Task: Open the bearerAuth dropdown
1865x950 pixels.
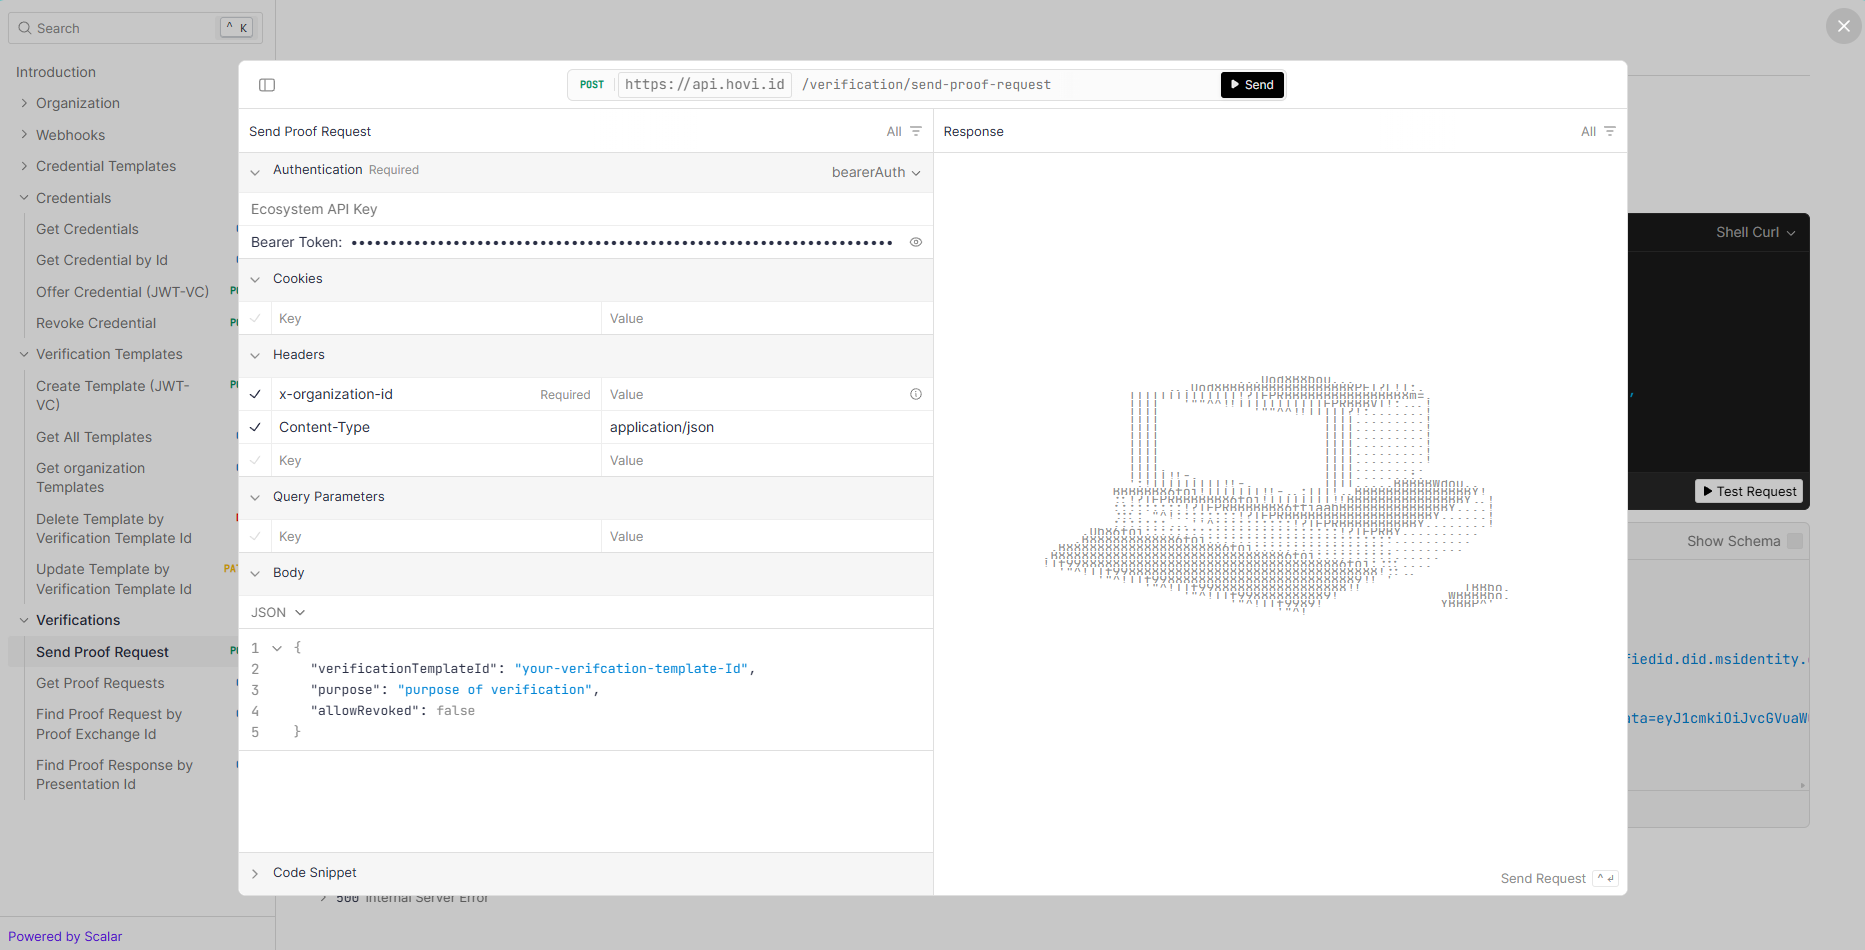Action: tap(875, 172)
